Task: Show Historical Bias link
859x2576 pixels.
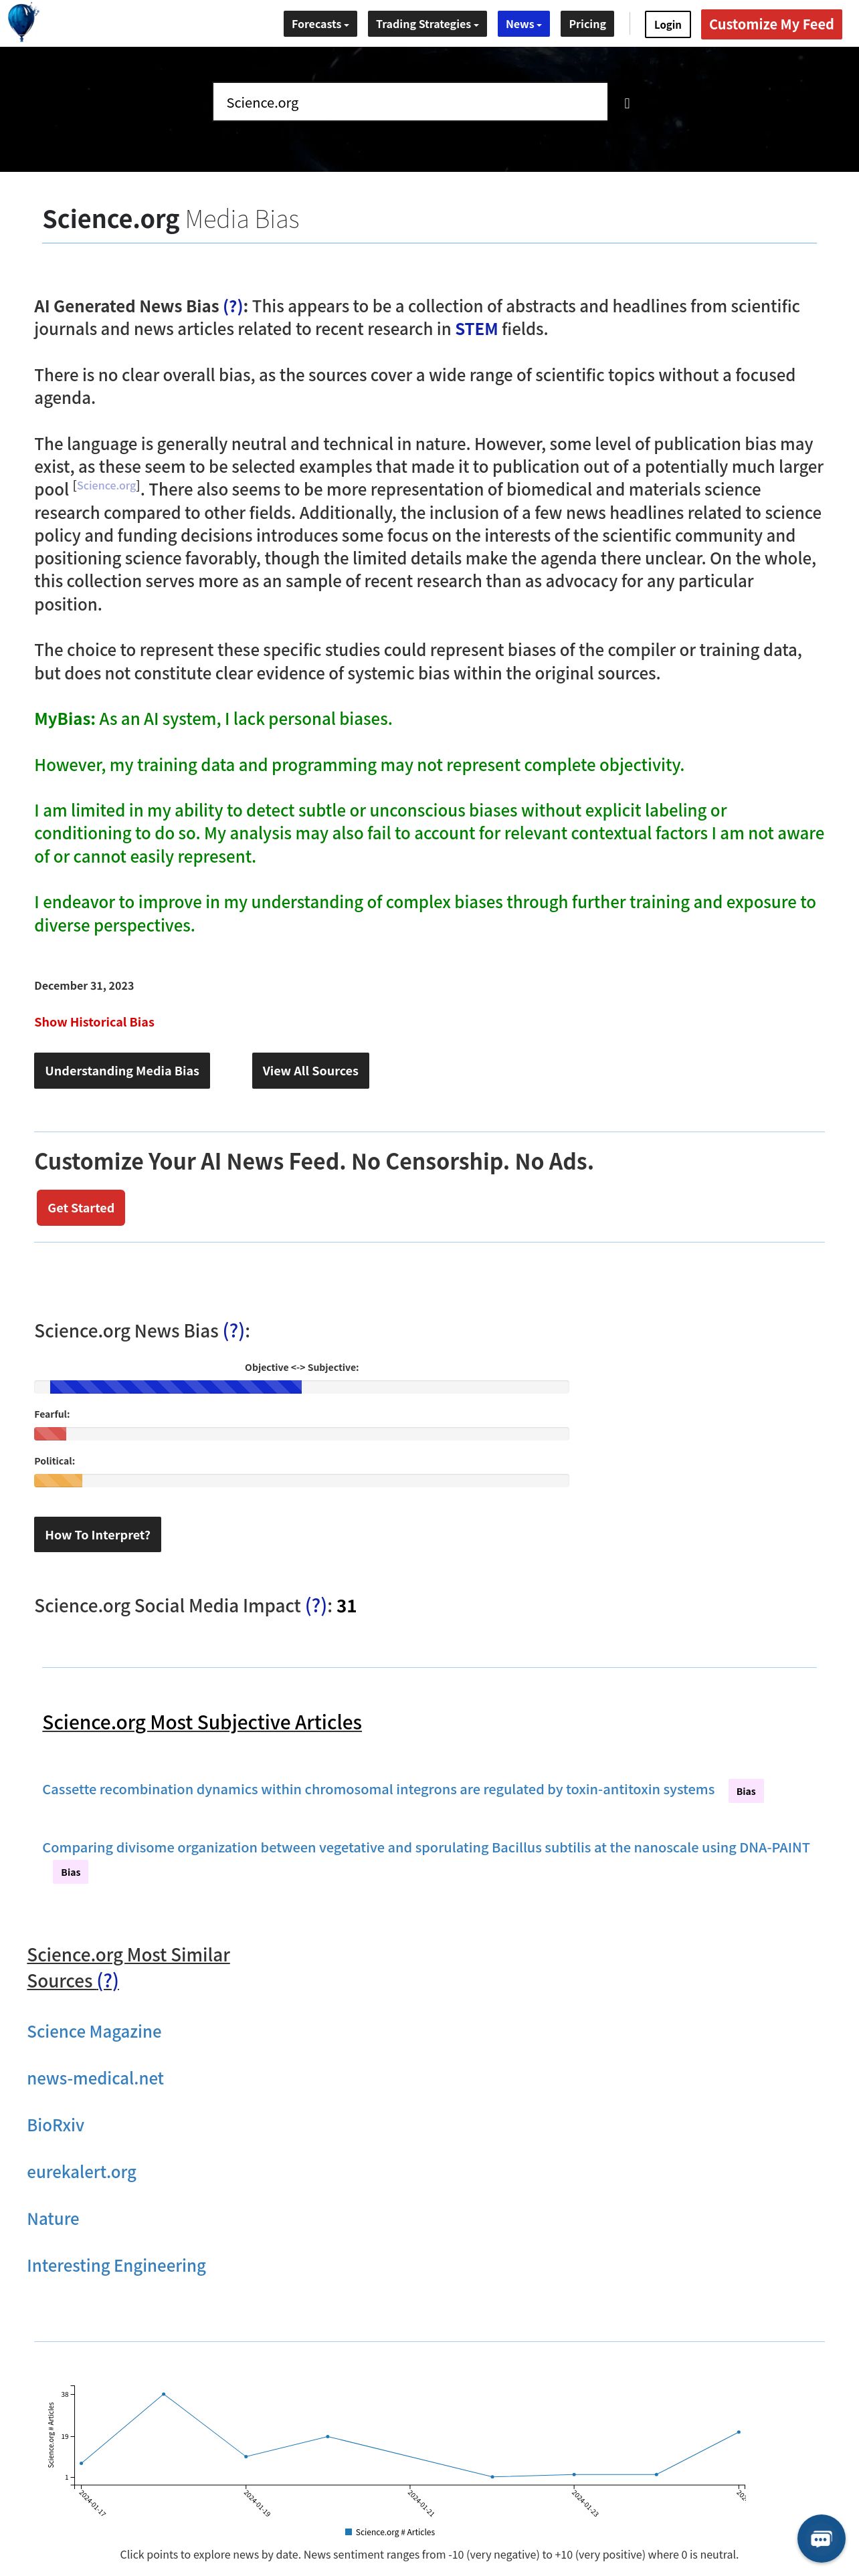Action: pos(94,1022)
